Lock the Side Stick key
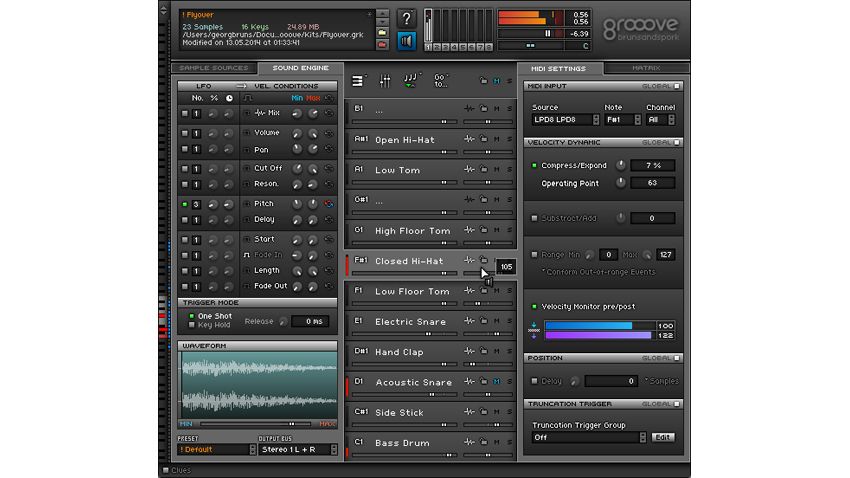 pos(483,412)
